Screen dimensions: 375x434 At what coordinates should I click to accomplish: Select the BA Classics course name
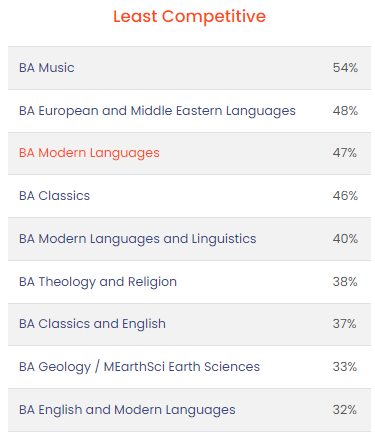pyautogui.click(x=54, y=196)
